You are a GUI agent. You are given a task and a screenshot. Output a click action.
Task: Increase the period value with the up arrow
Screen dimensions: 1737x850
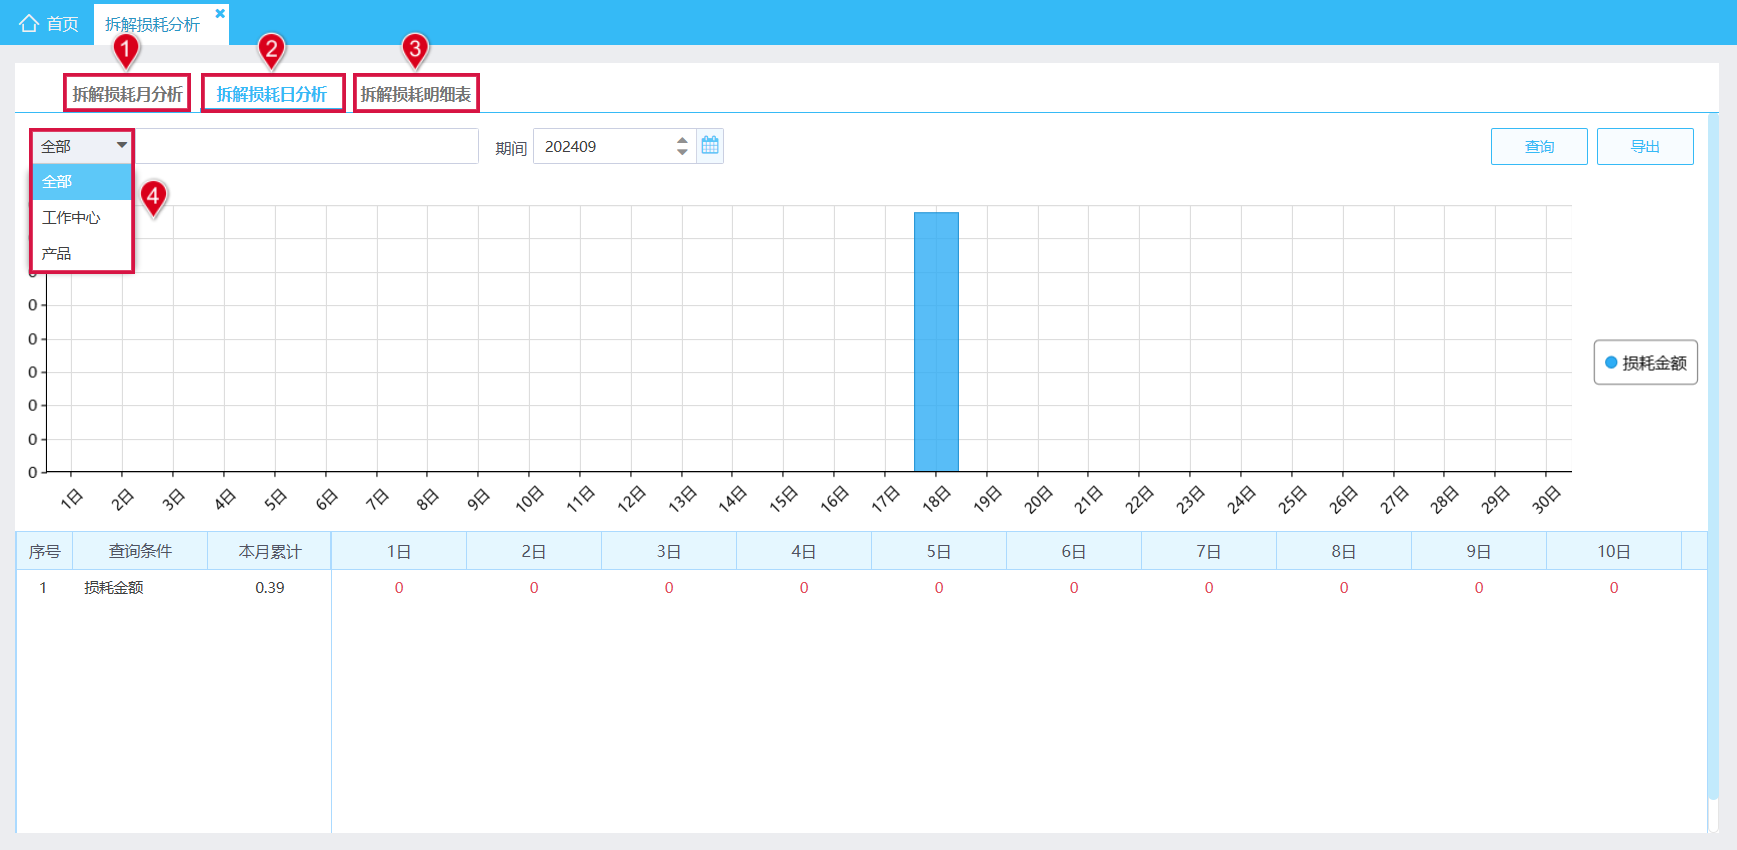tap(682, 140)
